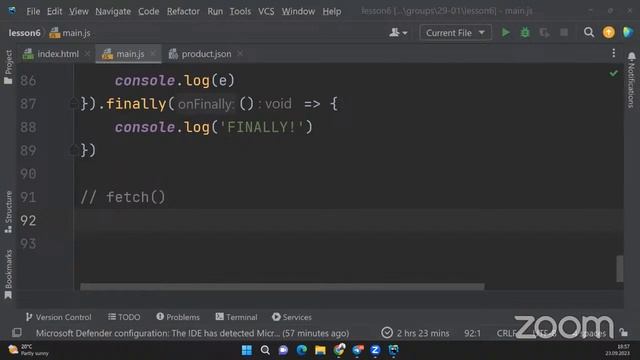Open Google Chrome from taskbar

[339, 350]
